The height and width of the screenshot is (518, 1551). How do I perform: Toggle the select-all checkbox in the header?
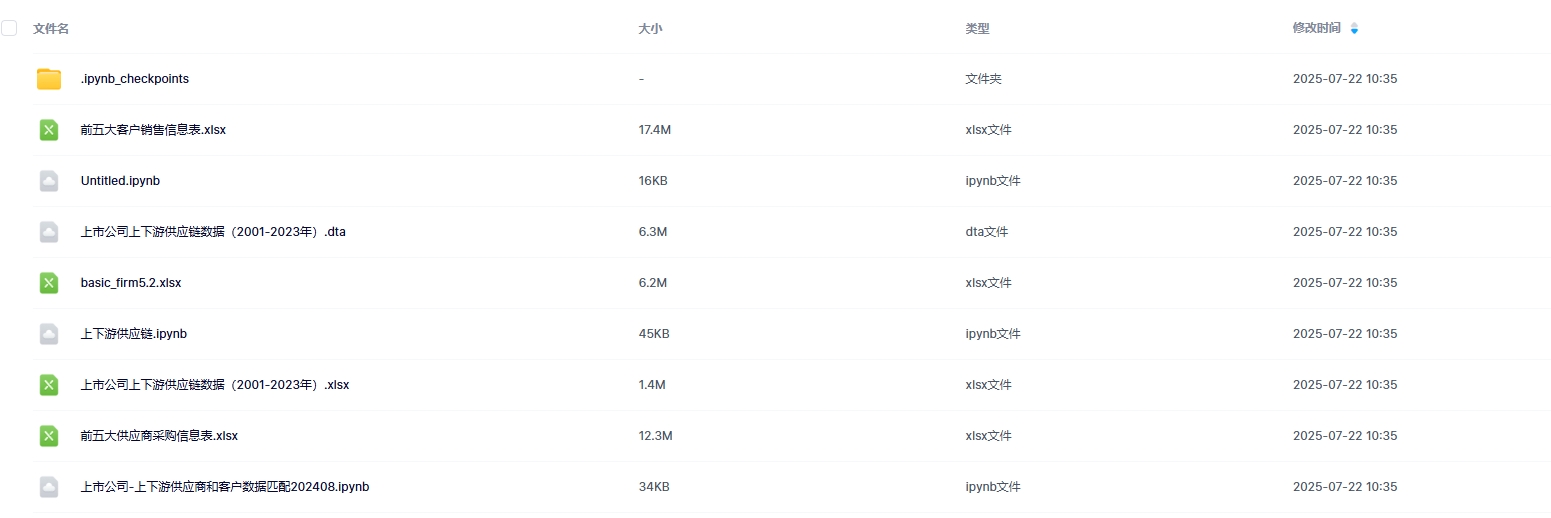(9, 28)
